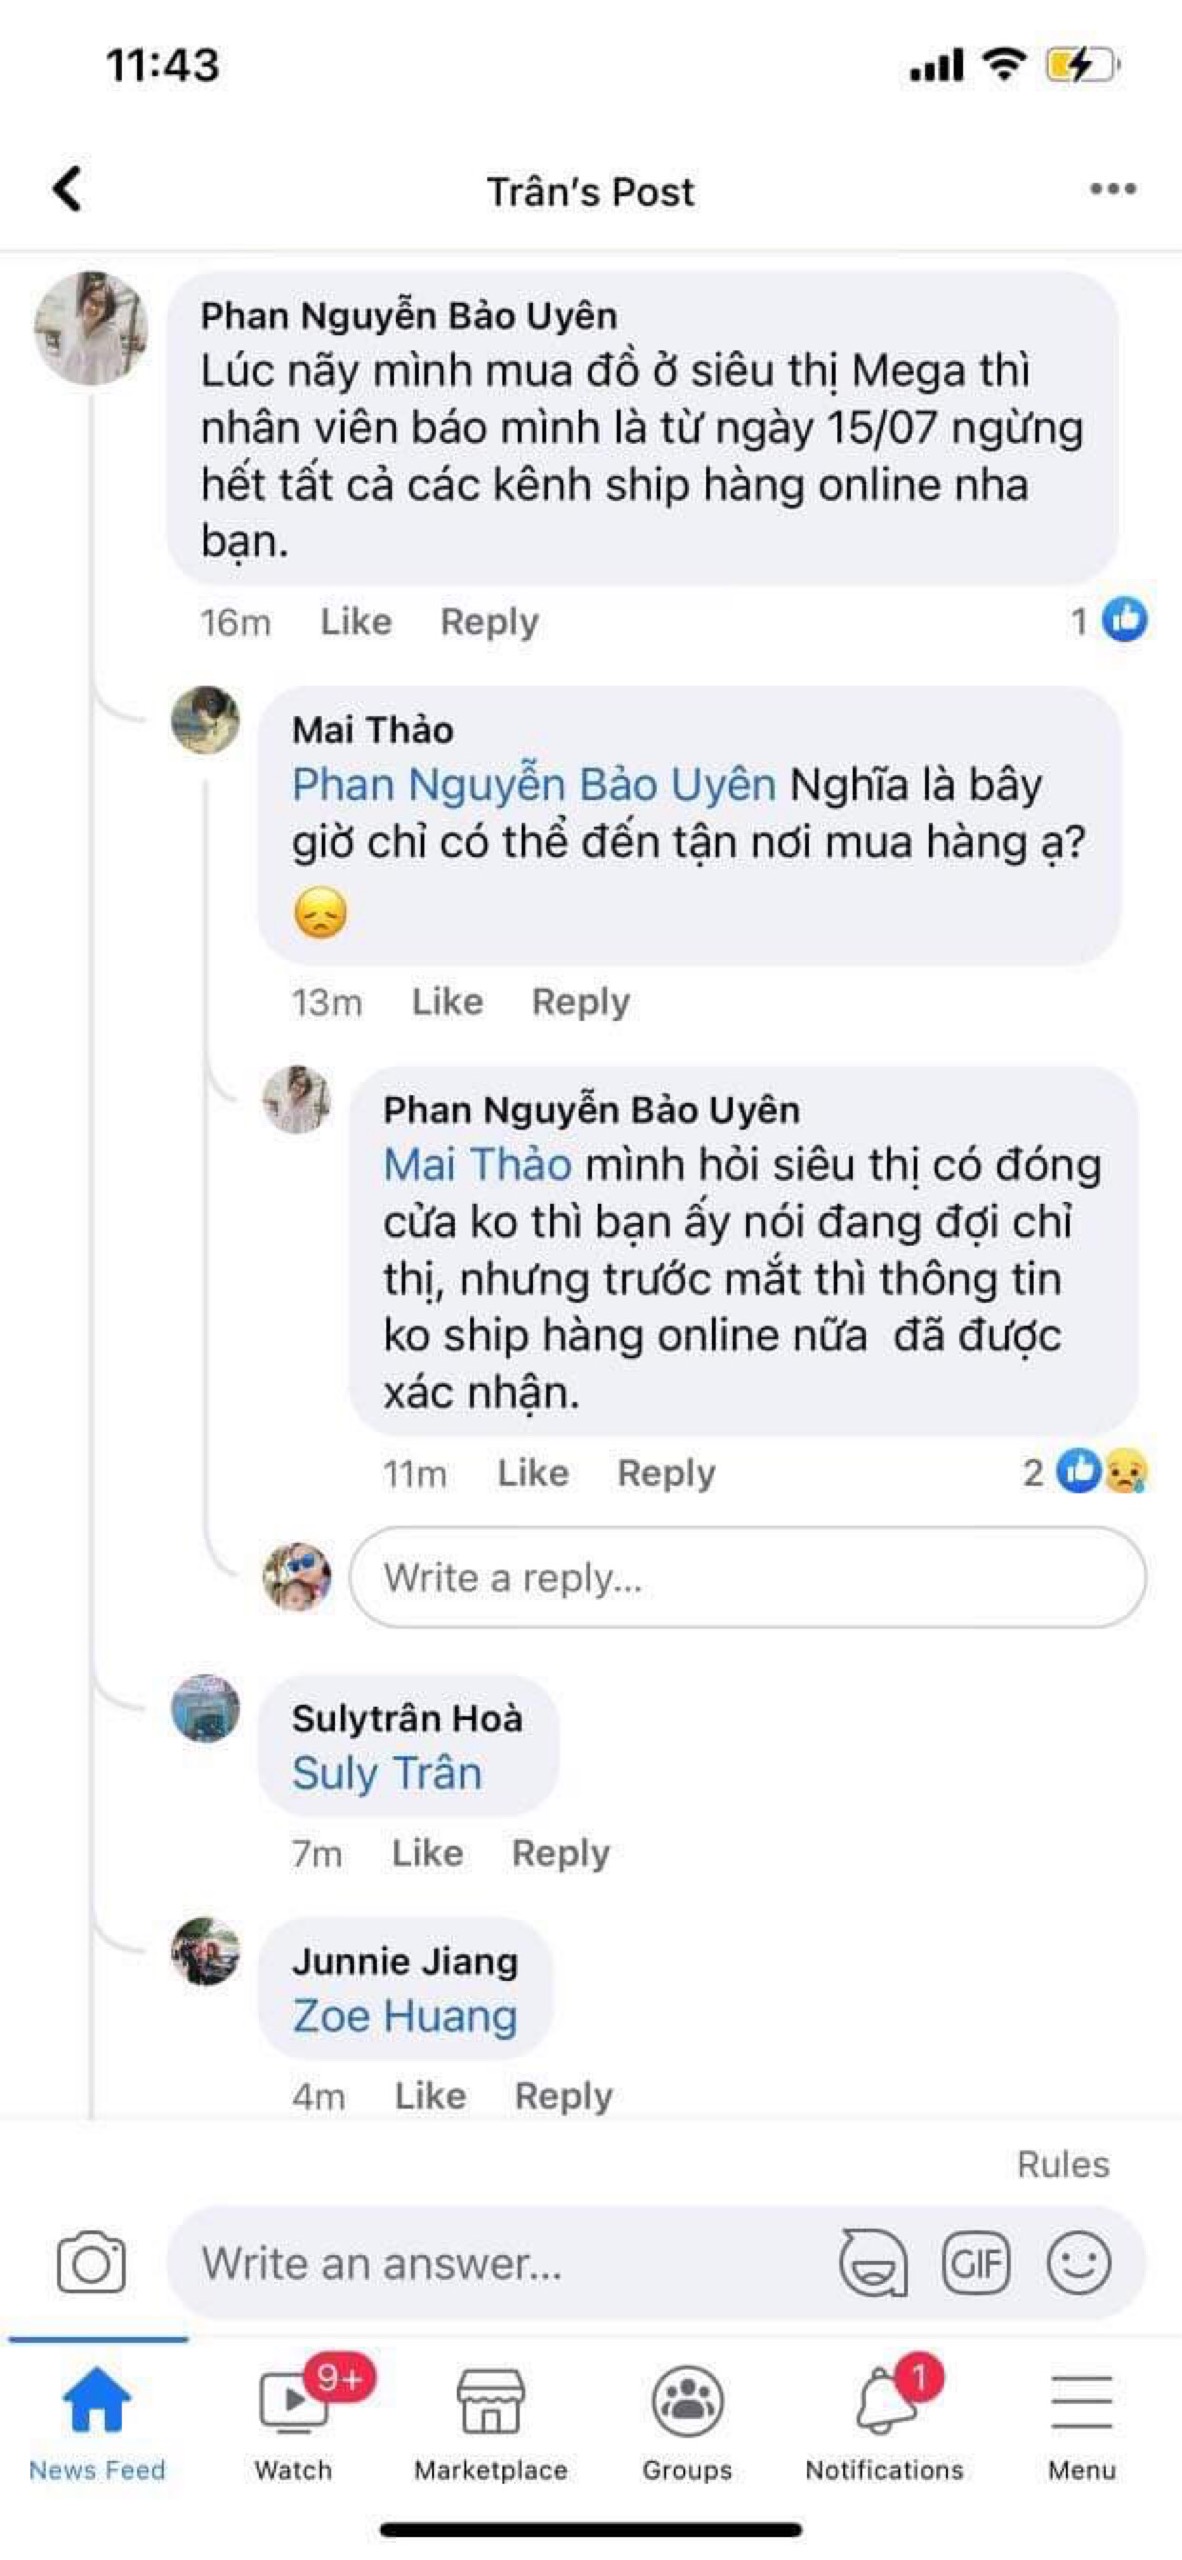Tap the like reaction on first comment
The width and height of the screenshot is (1182, 2560).
pos(1124,620)
